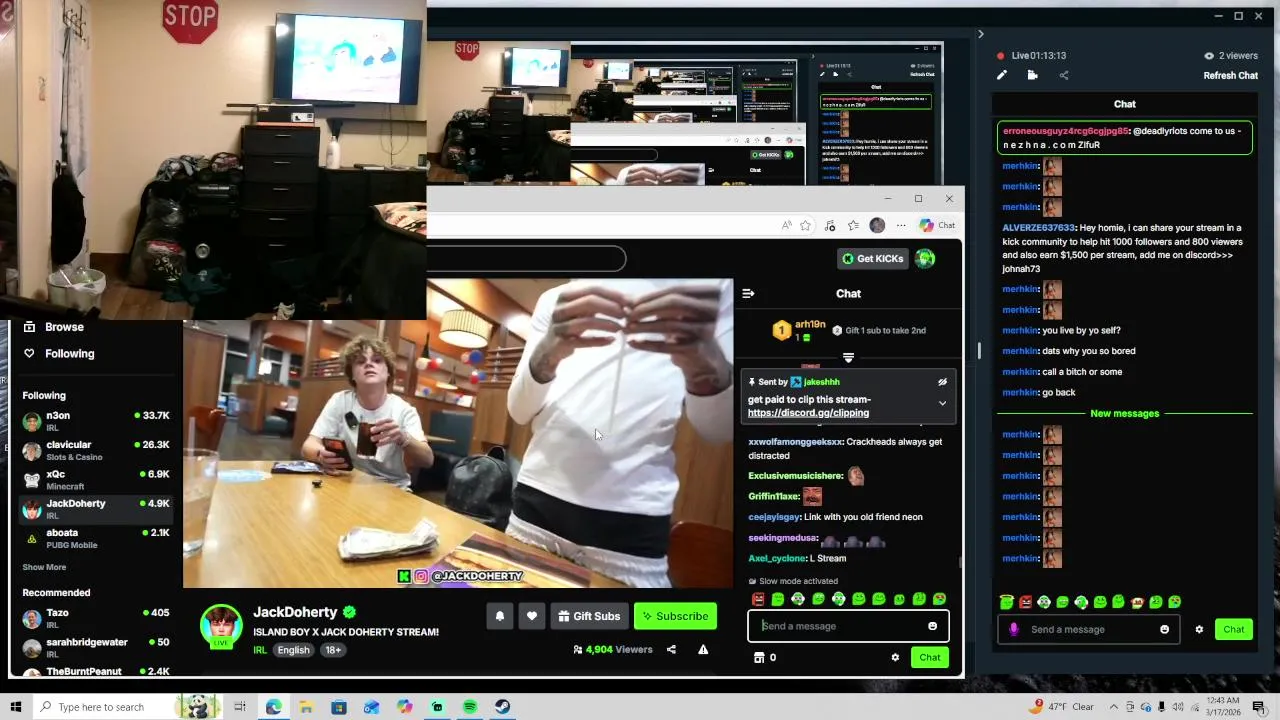This screenshot has height=720, width=1280.
Task: Click the IRL category link under stream title
Action: pyautogui.click(x=260, y=650)
